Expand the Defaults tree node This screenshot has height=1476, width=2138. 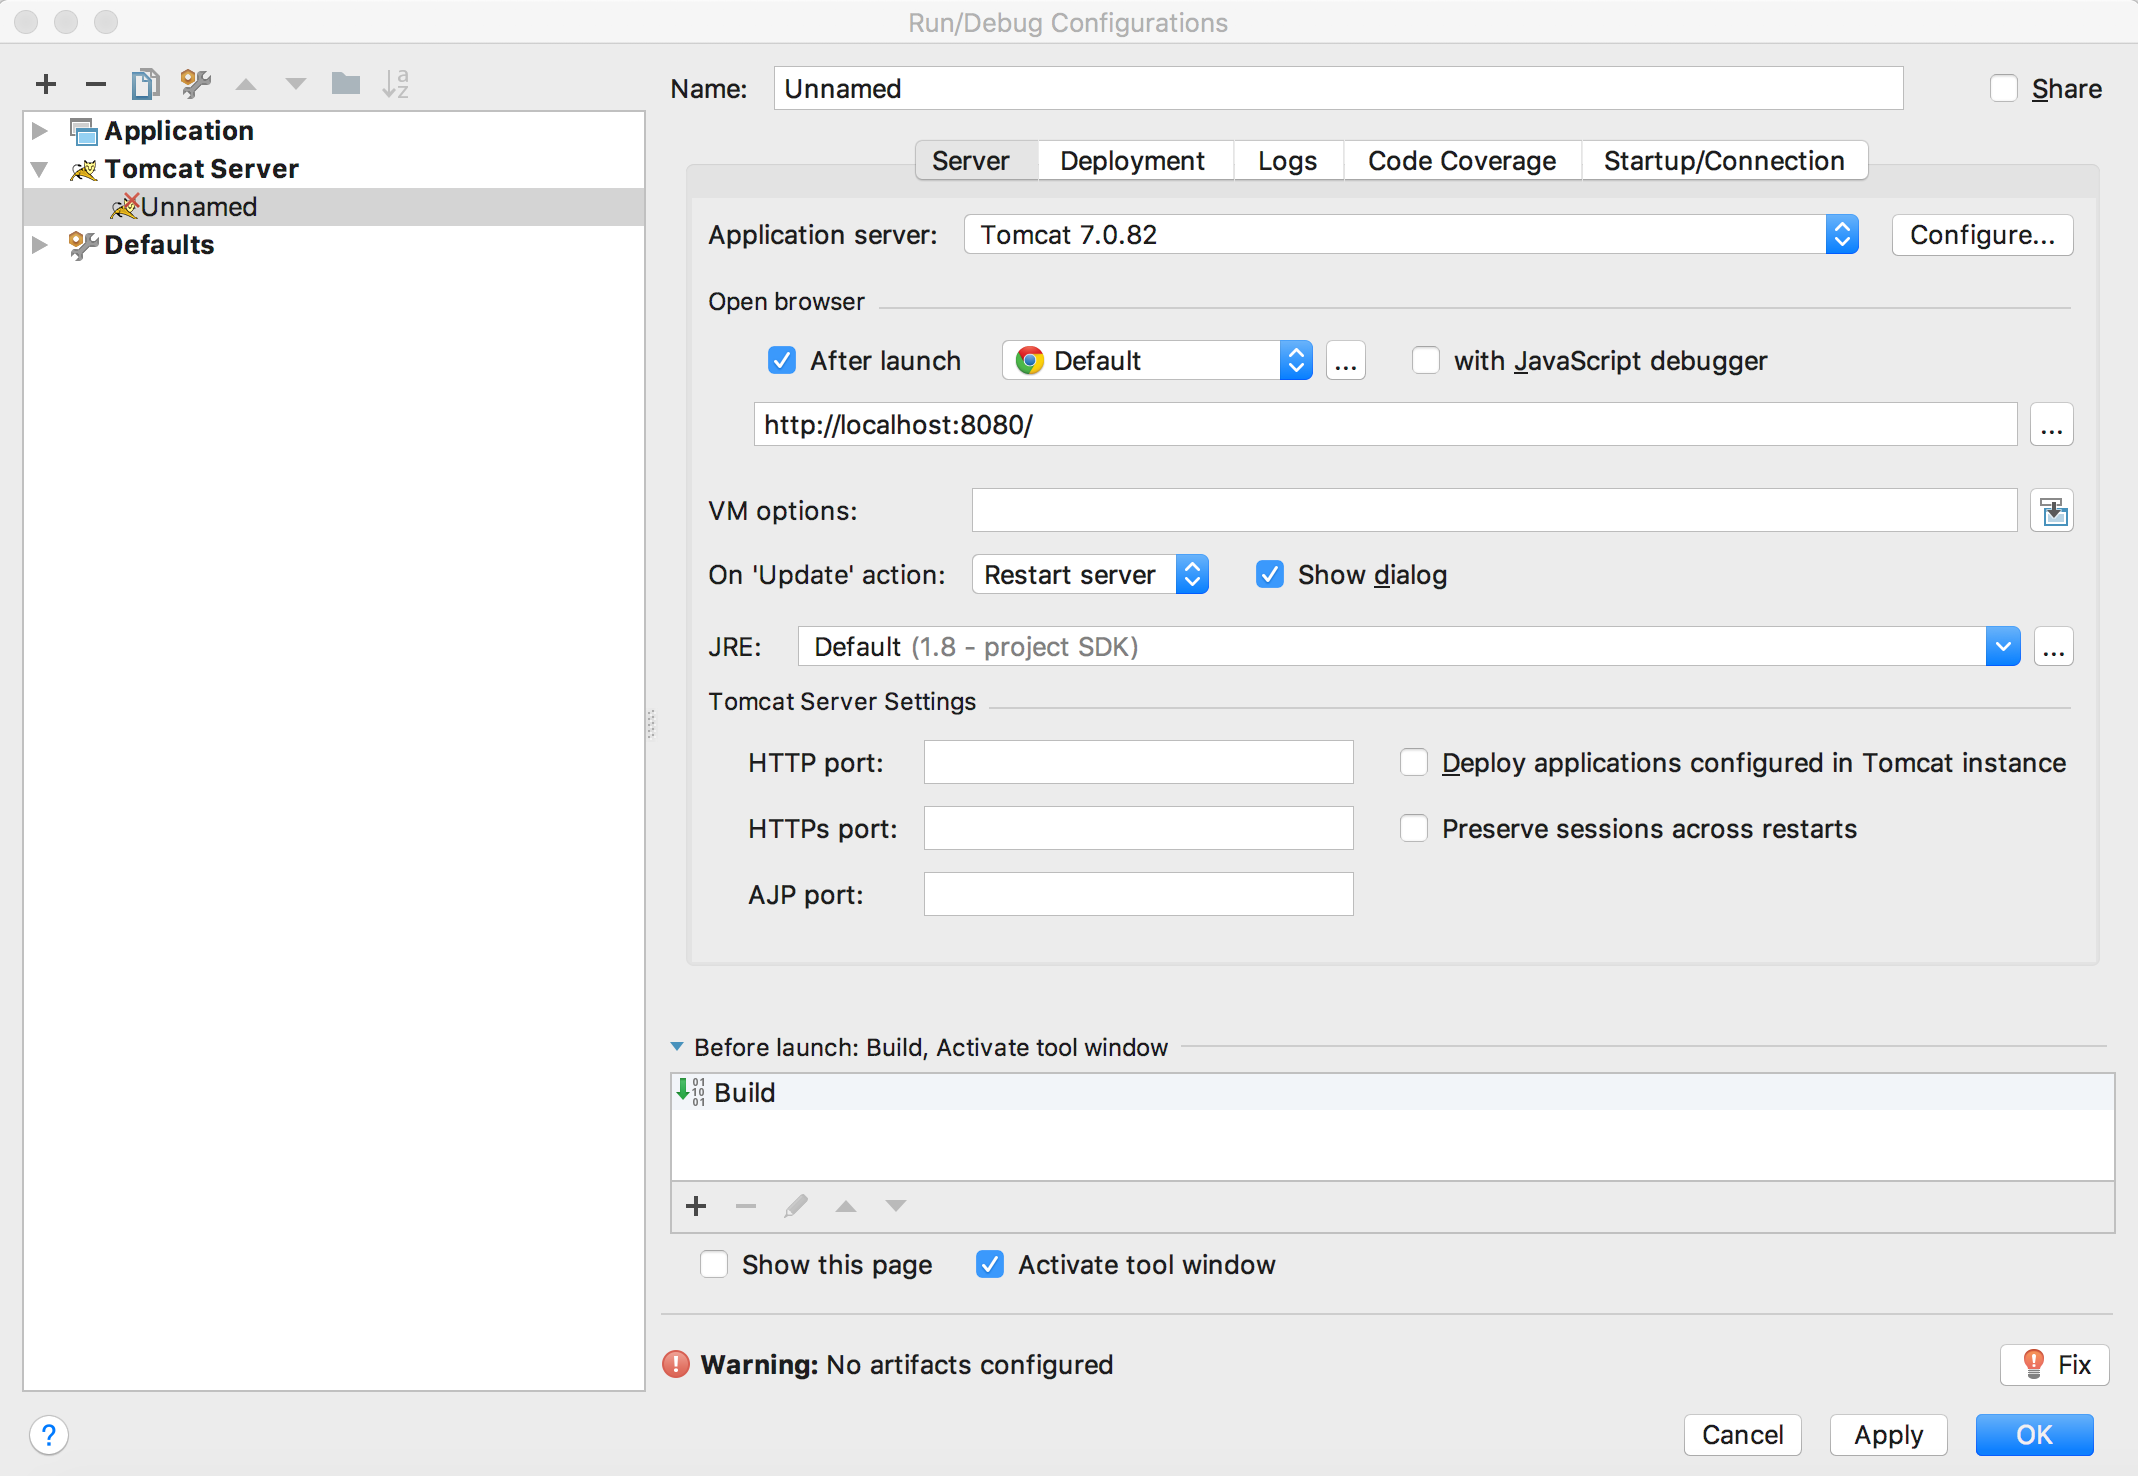40,245
